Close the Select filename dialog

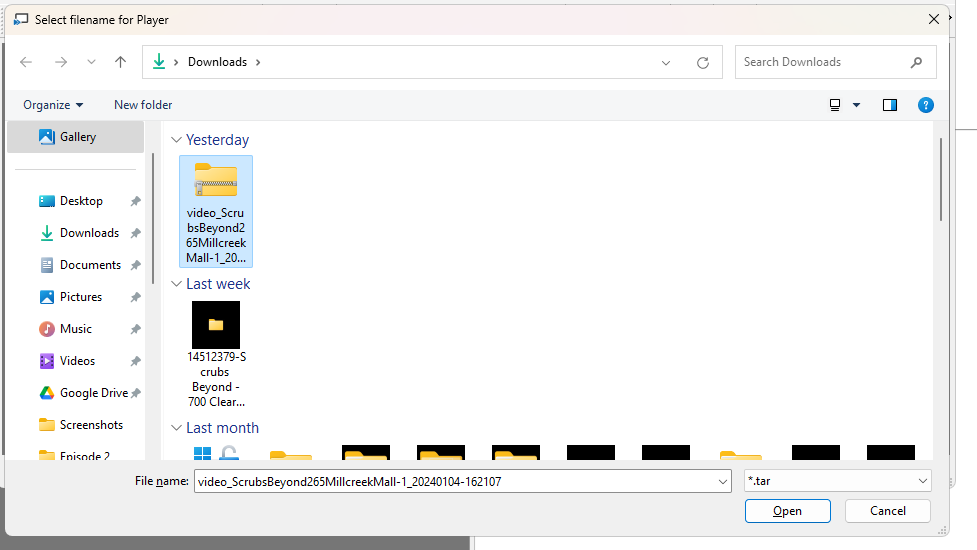(933, 19)
